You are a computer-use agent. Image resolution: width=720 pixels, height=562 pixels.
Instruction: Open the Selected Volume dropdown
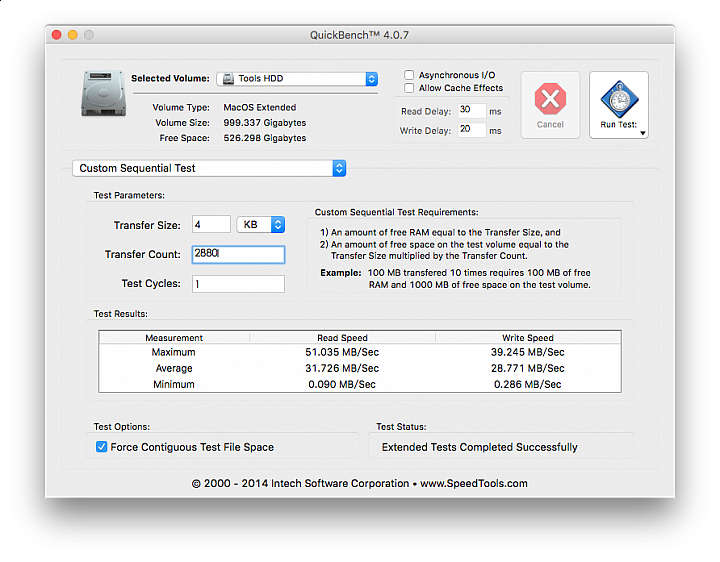point(297,79)
